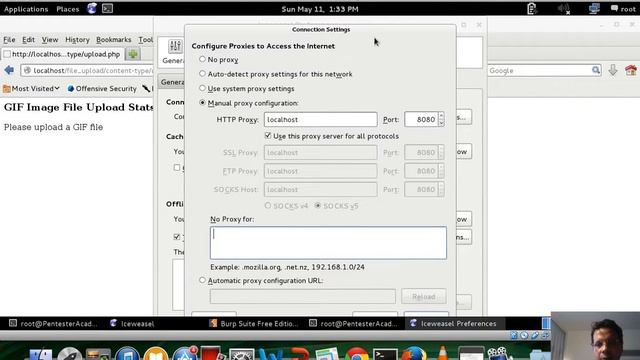Select Auto-detect proxy settings for this network
The height and width of the screenshot is (360, 640).
pos(202,74)
